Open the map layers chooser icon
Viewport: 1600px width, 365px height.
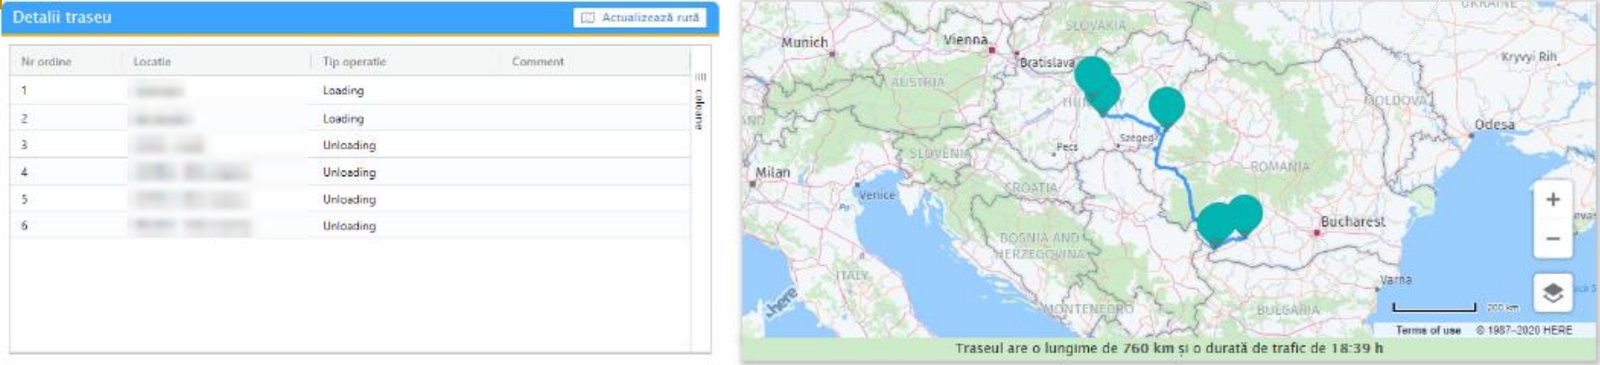[x=1552, y=293]
